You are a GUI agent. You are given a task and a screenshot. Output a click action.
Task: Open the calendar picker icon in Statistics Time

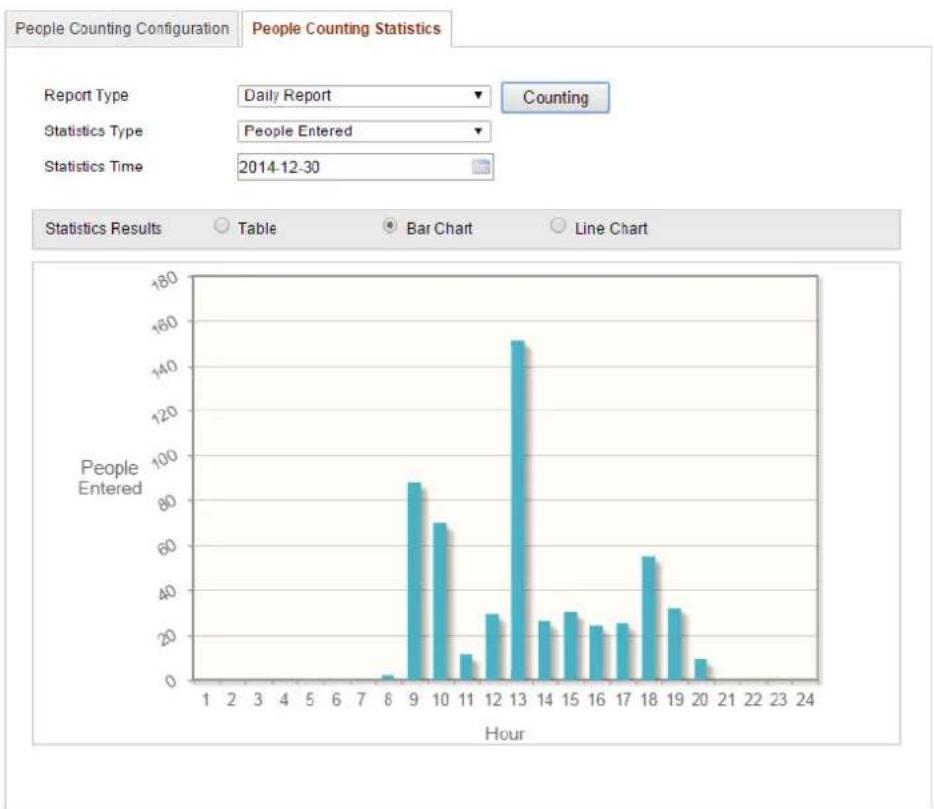pos(481,167)
